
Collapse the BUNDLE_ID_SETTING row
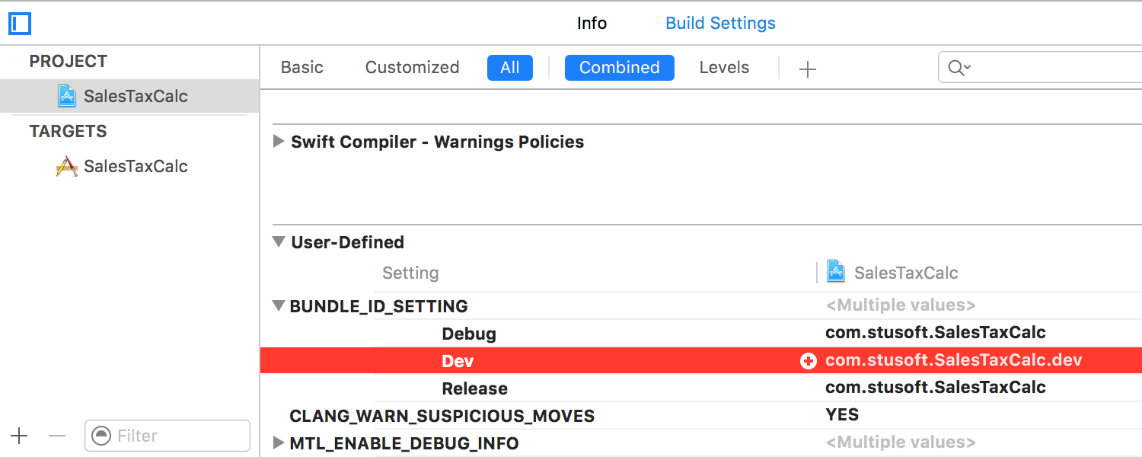(x=279, y=306)
